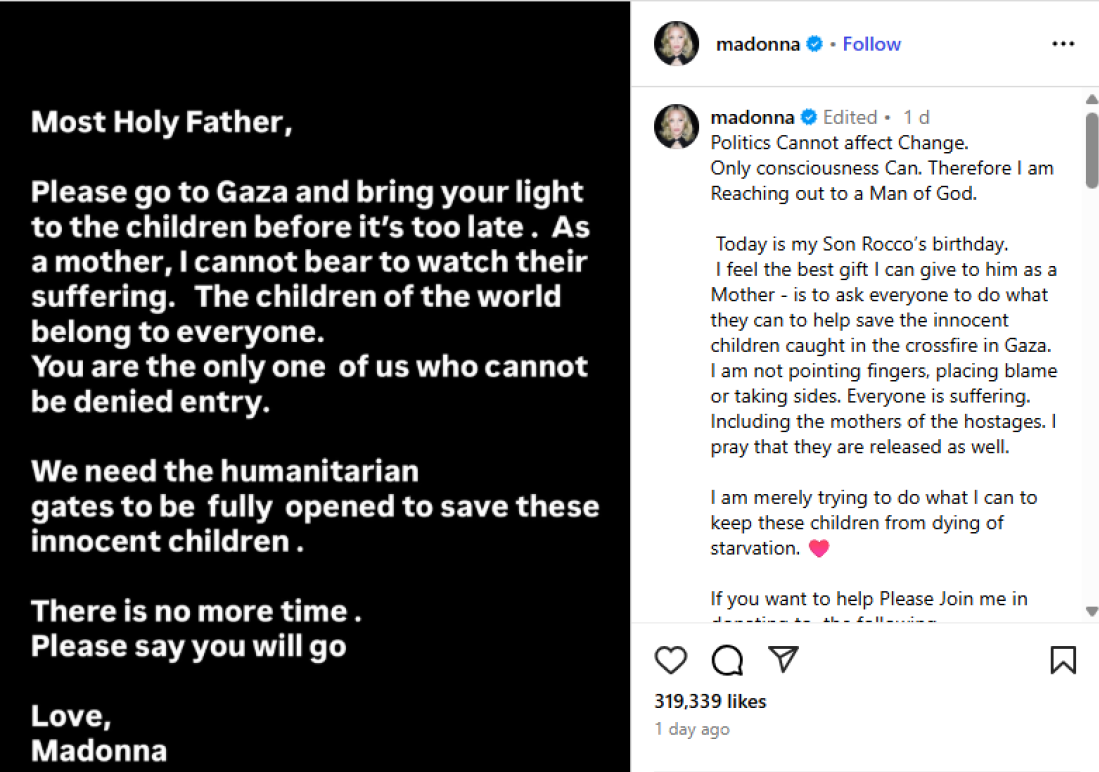Click the '1 day ago' post timestamp
Image resolution: width=1099 pixels, height=772 pixels.
click(692, 729)
